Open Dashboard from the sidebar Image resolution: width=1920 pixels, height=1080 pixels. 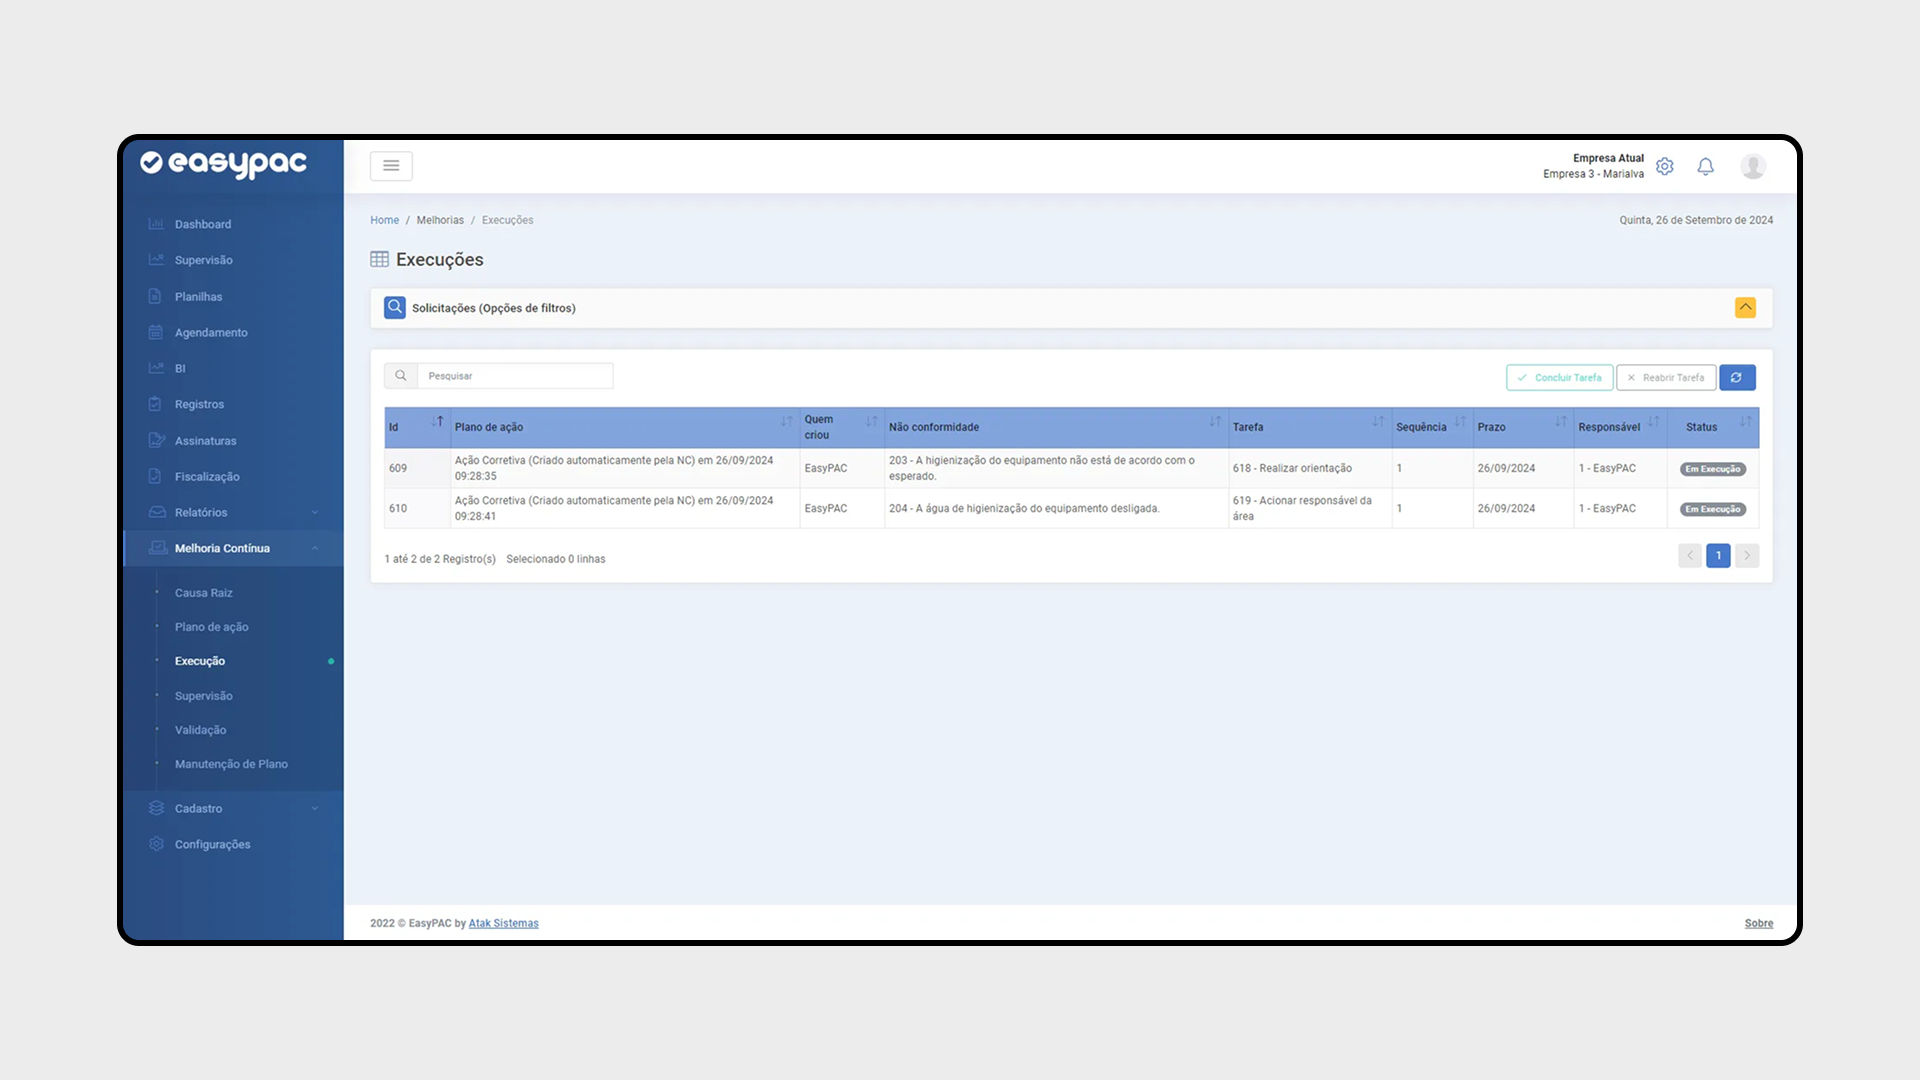pyautogui.click(x=203, y=224)
